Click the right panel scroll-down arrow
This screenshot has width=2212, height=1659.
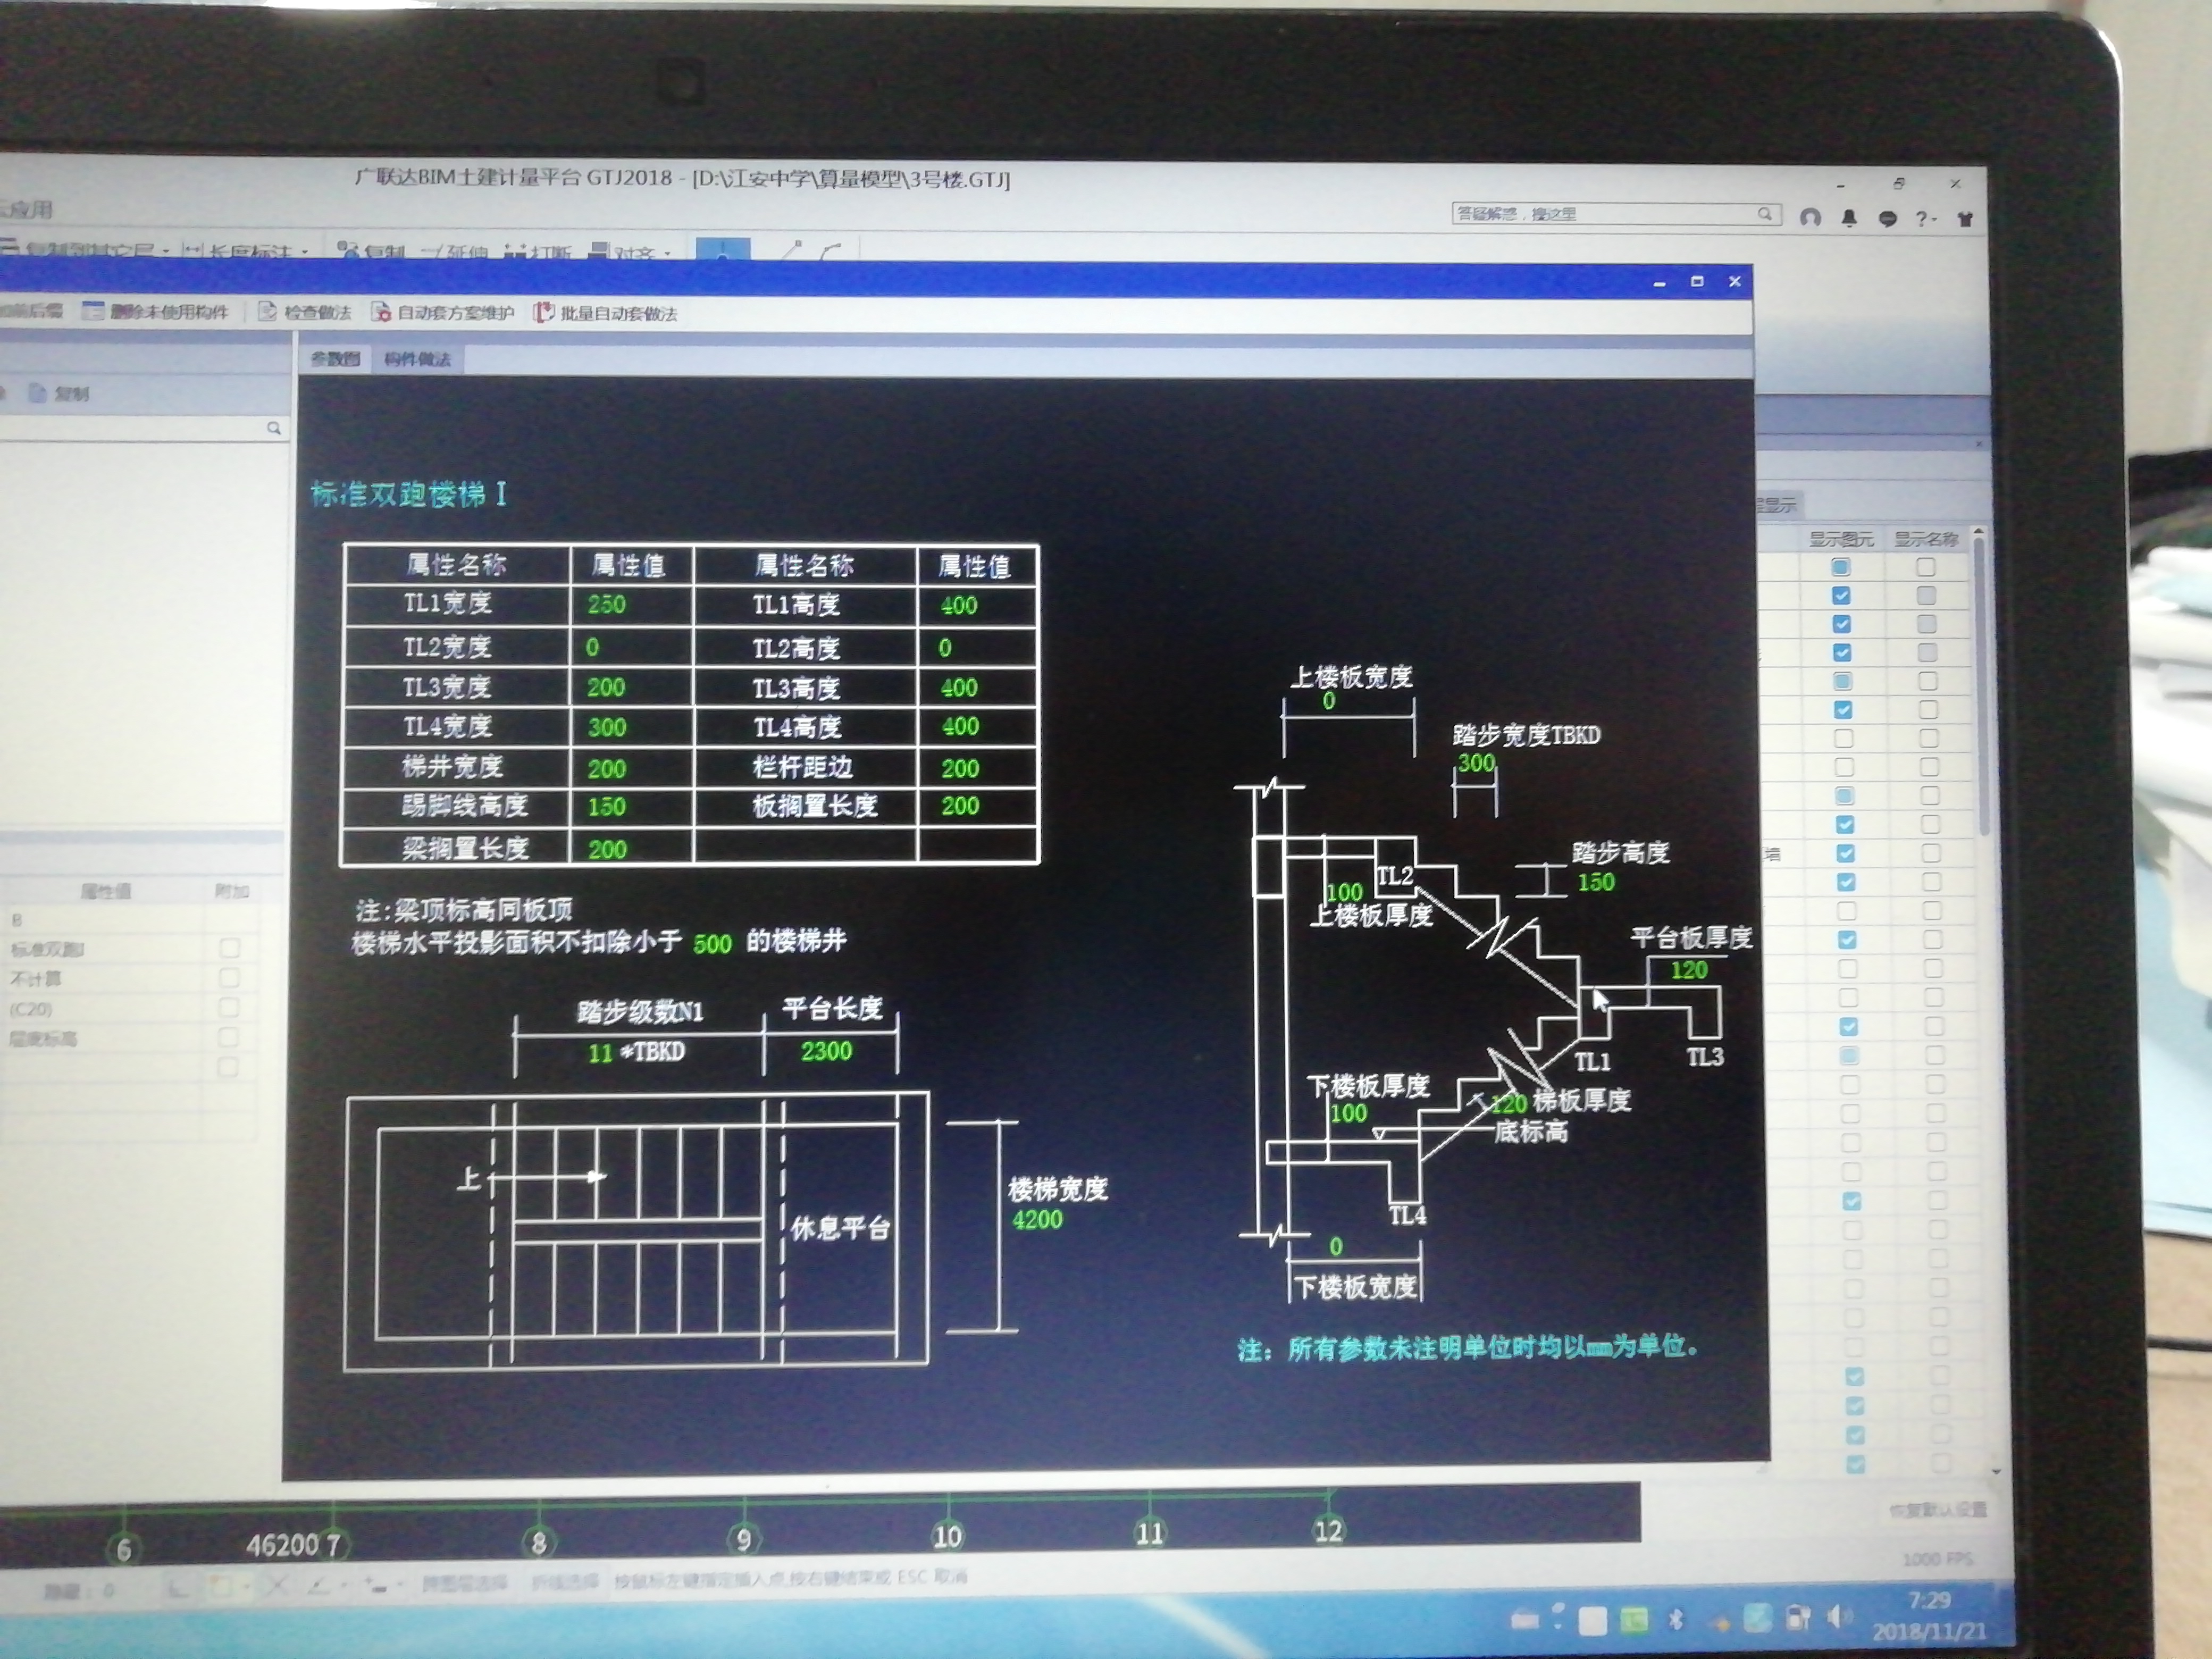[1996, 1471]
